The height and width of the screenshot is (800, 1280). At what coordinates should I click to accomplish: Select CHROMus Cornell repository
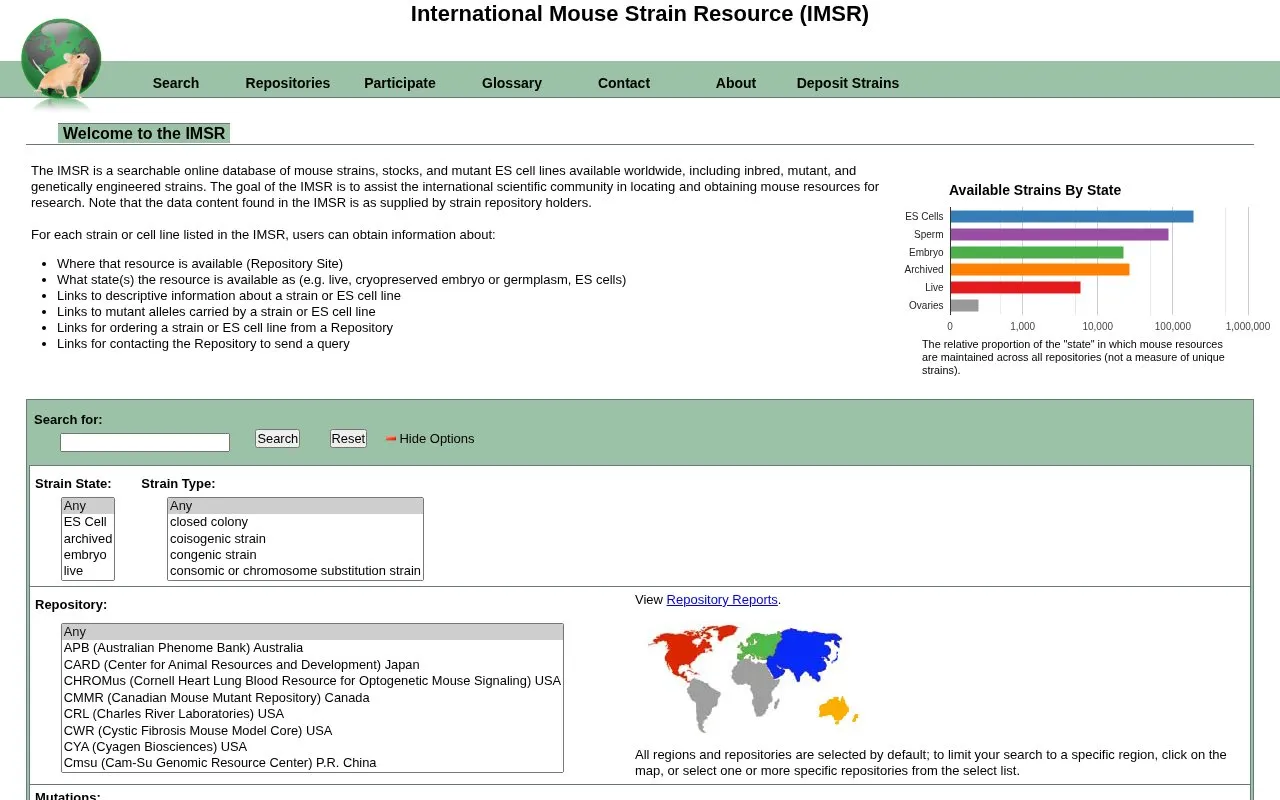tap(312, 681)
